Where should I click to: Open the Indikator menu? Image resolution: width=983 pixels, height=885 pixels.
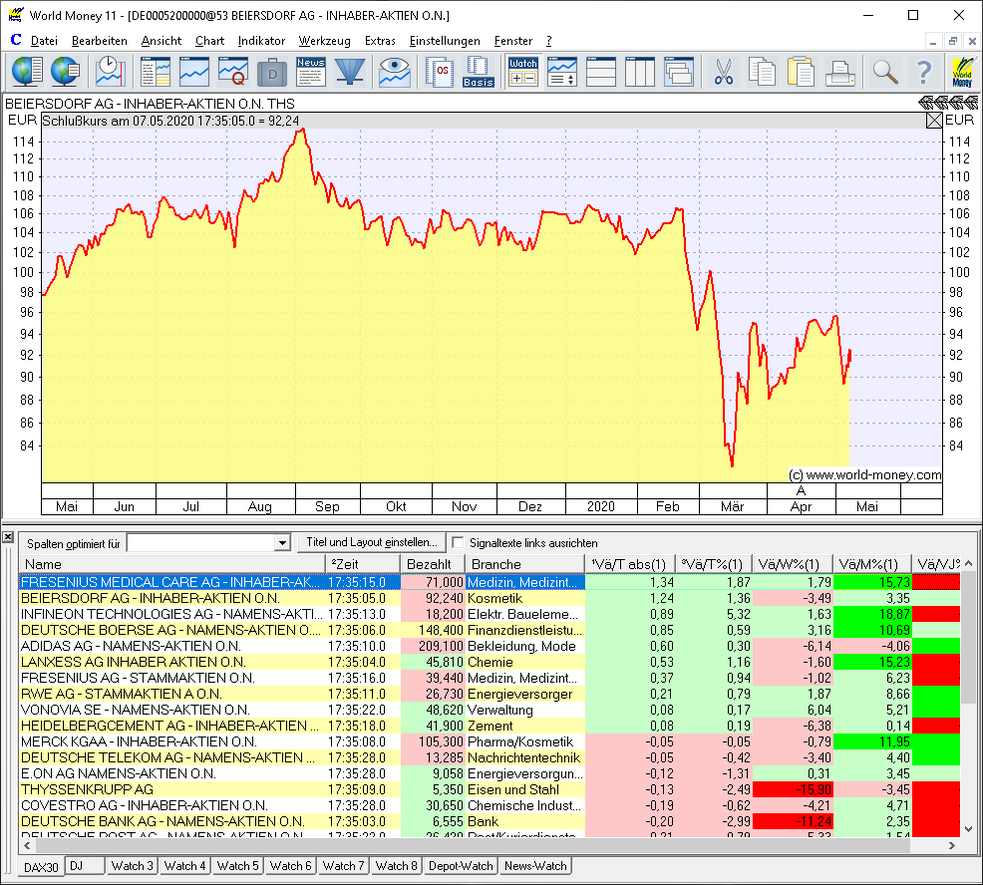[x=261, y=41]
